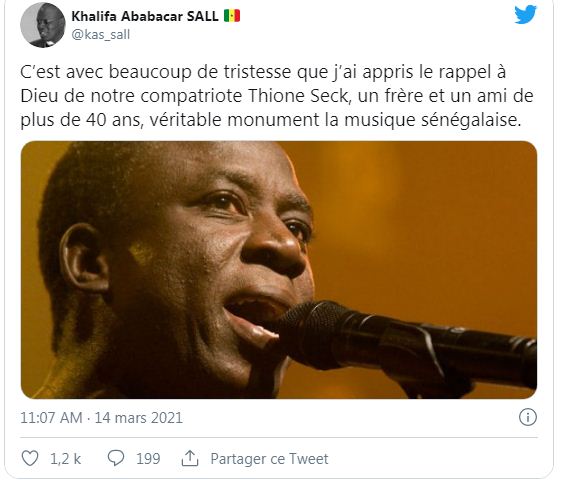588x480 pixels.
Task: Open the singer's photo attached to the tweet
Action: point(279,270)
